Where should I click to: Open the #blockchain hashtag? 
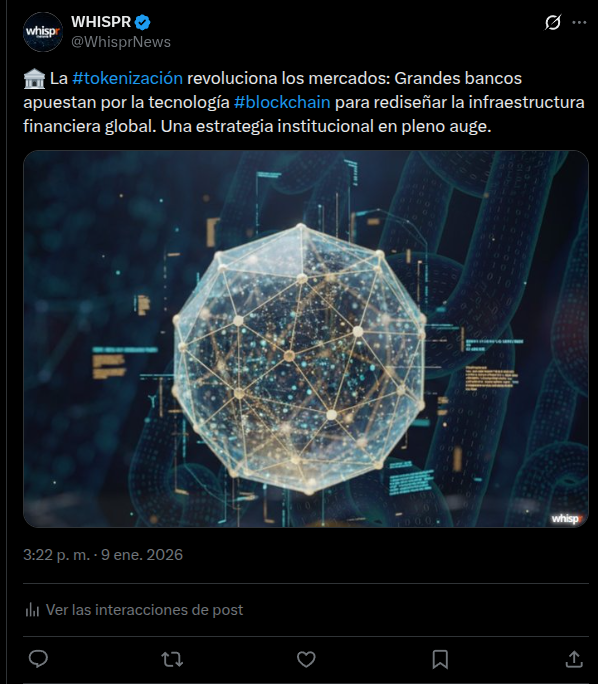coord(282,102)
